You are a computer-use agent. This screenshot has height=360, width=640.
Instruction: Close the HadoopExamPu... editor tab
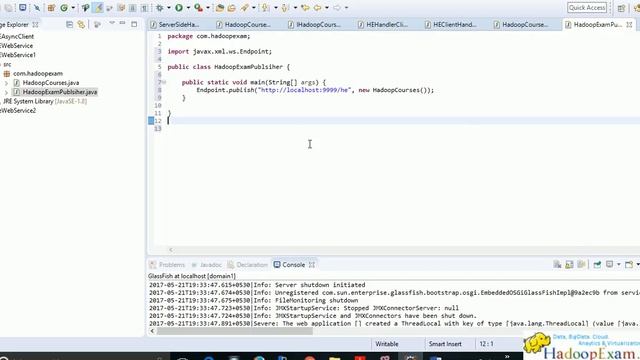pyautogui.click(x=629, y=24)
